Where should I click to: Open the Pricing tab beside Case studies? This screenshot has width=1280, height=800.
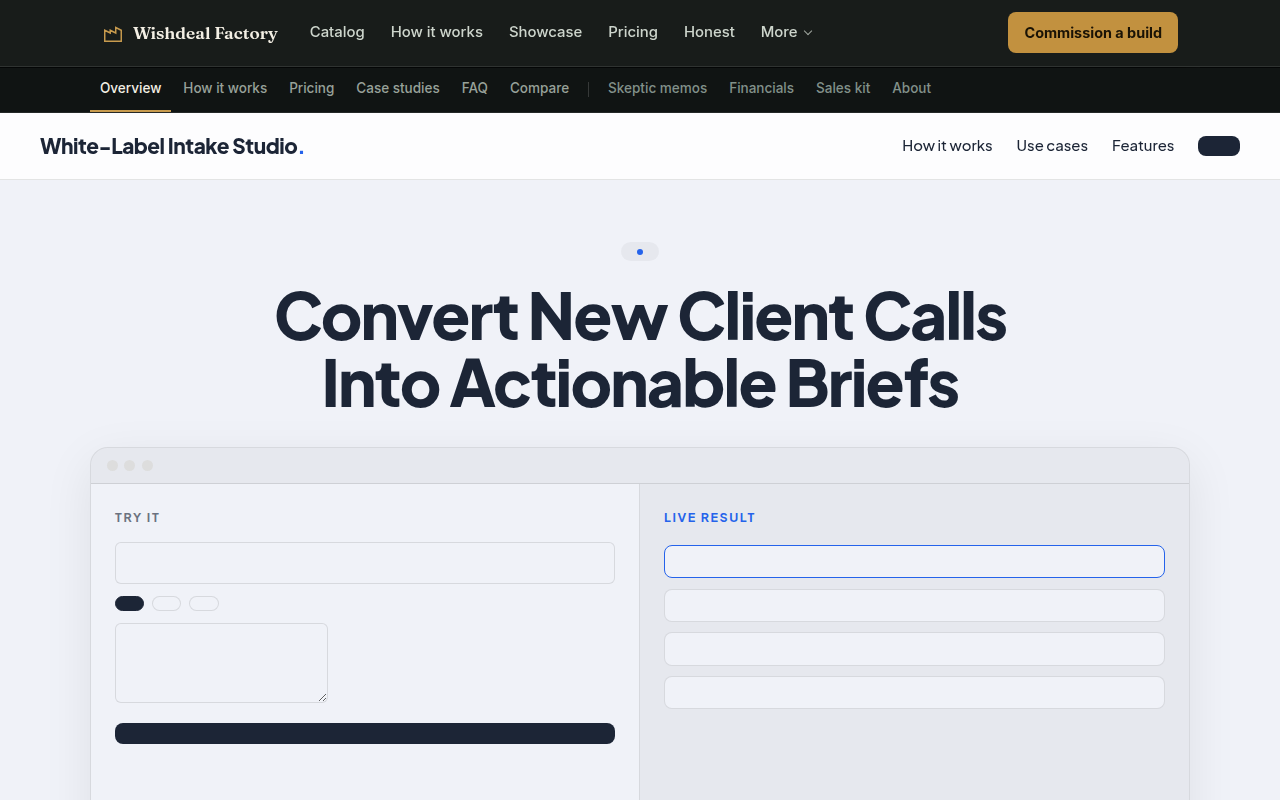pos(312,88)
